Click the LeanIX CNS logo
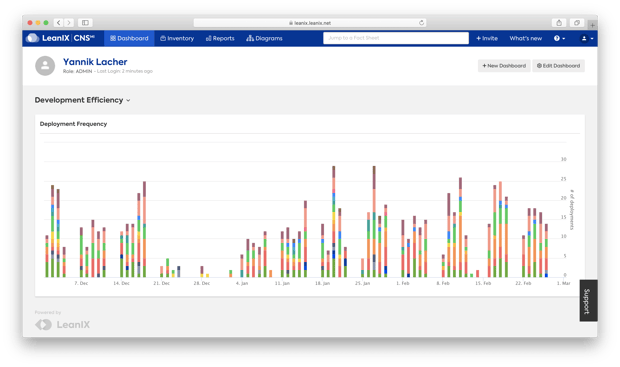The height and width of the screenshot is (367, 620). [x=60, y=38]
